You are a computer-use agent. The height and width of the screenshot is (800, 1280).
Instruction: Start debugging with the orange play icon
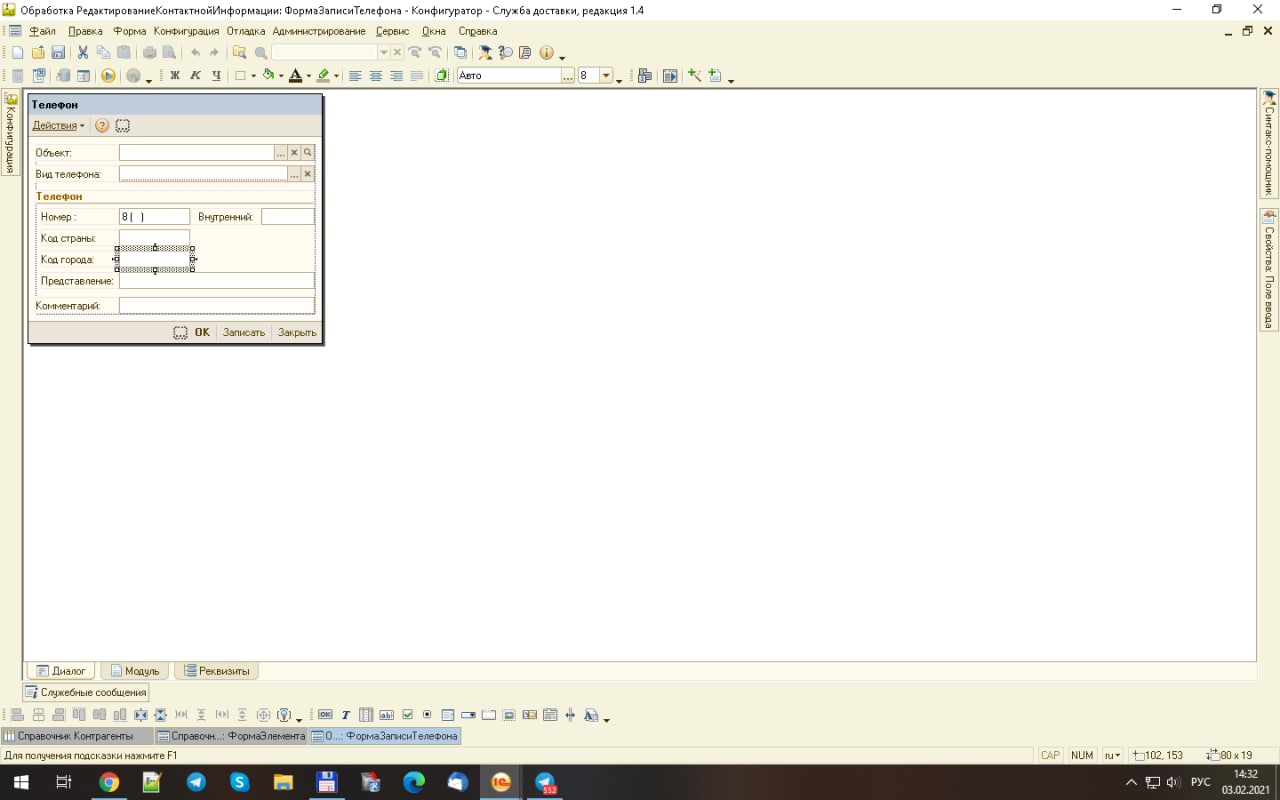[x=109, y=76]
